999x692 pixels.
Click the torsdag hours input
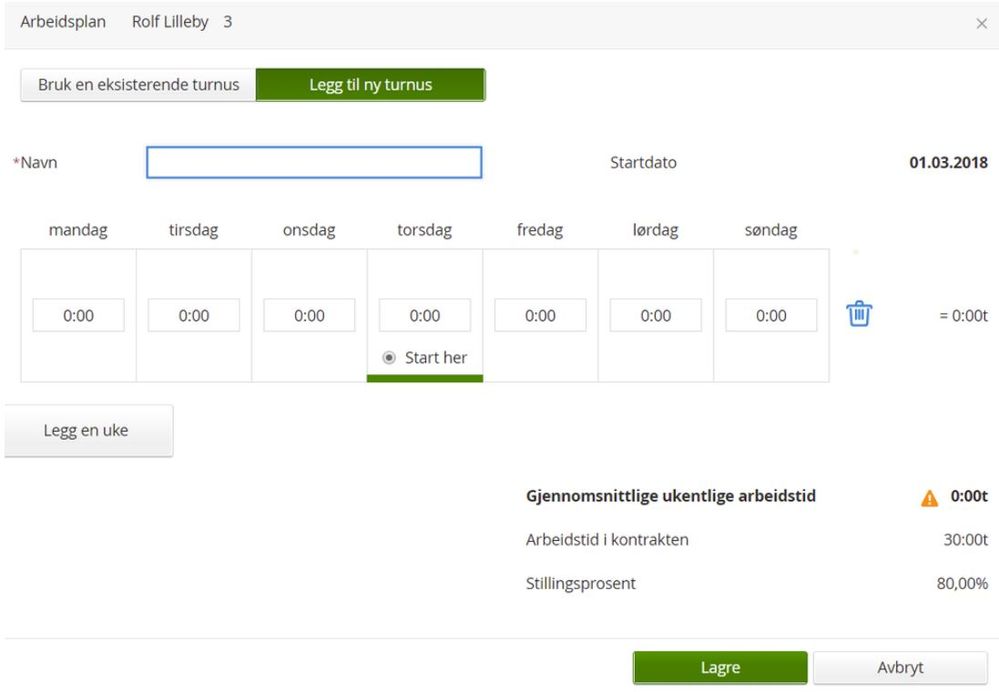pos(425,315)
